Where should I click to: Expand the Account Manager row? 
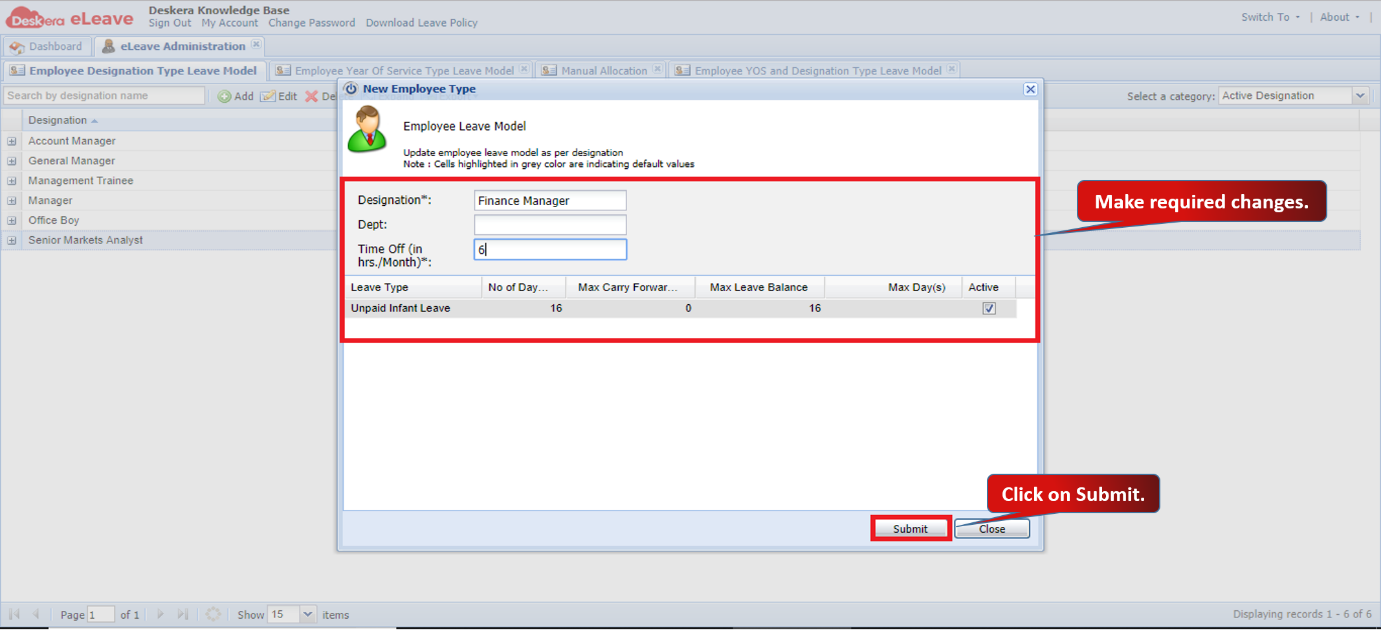[12, 141]
